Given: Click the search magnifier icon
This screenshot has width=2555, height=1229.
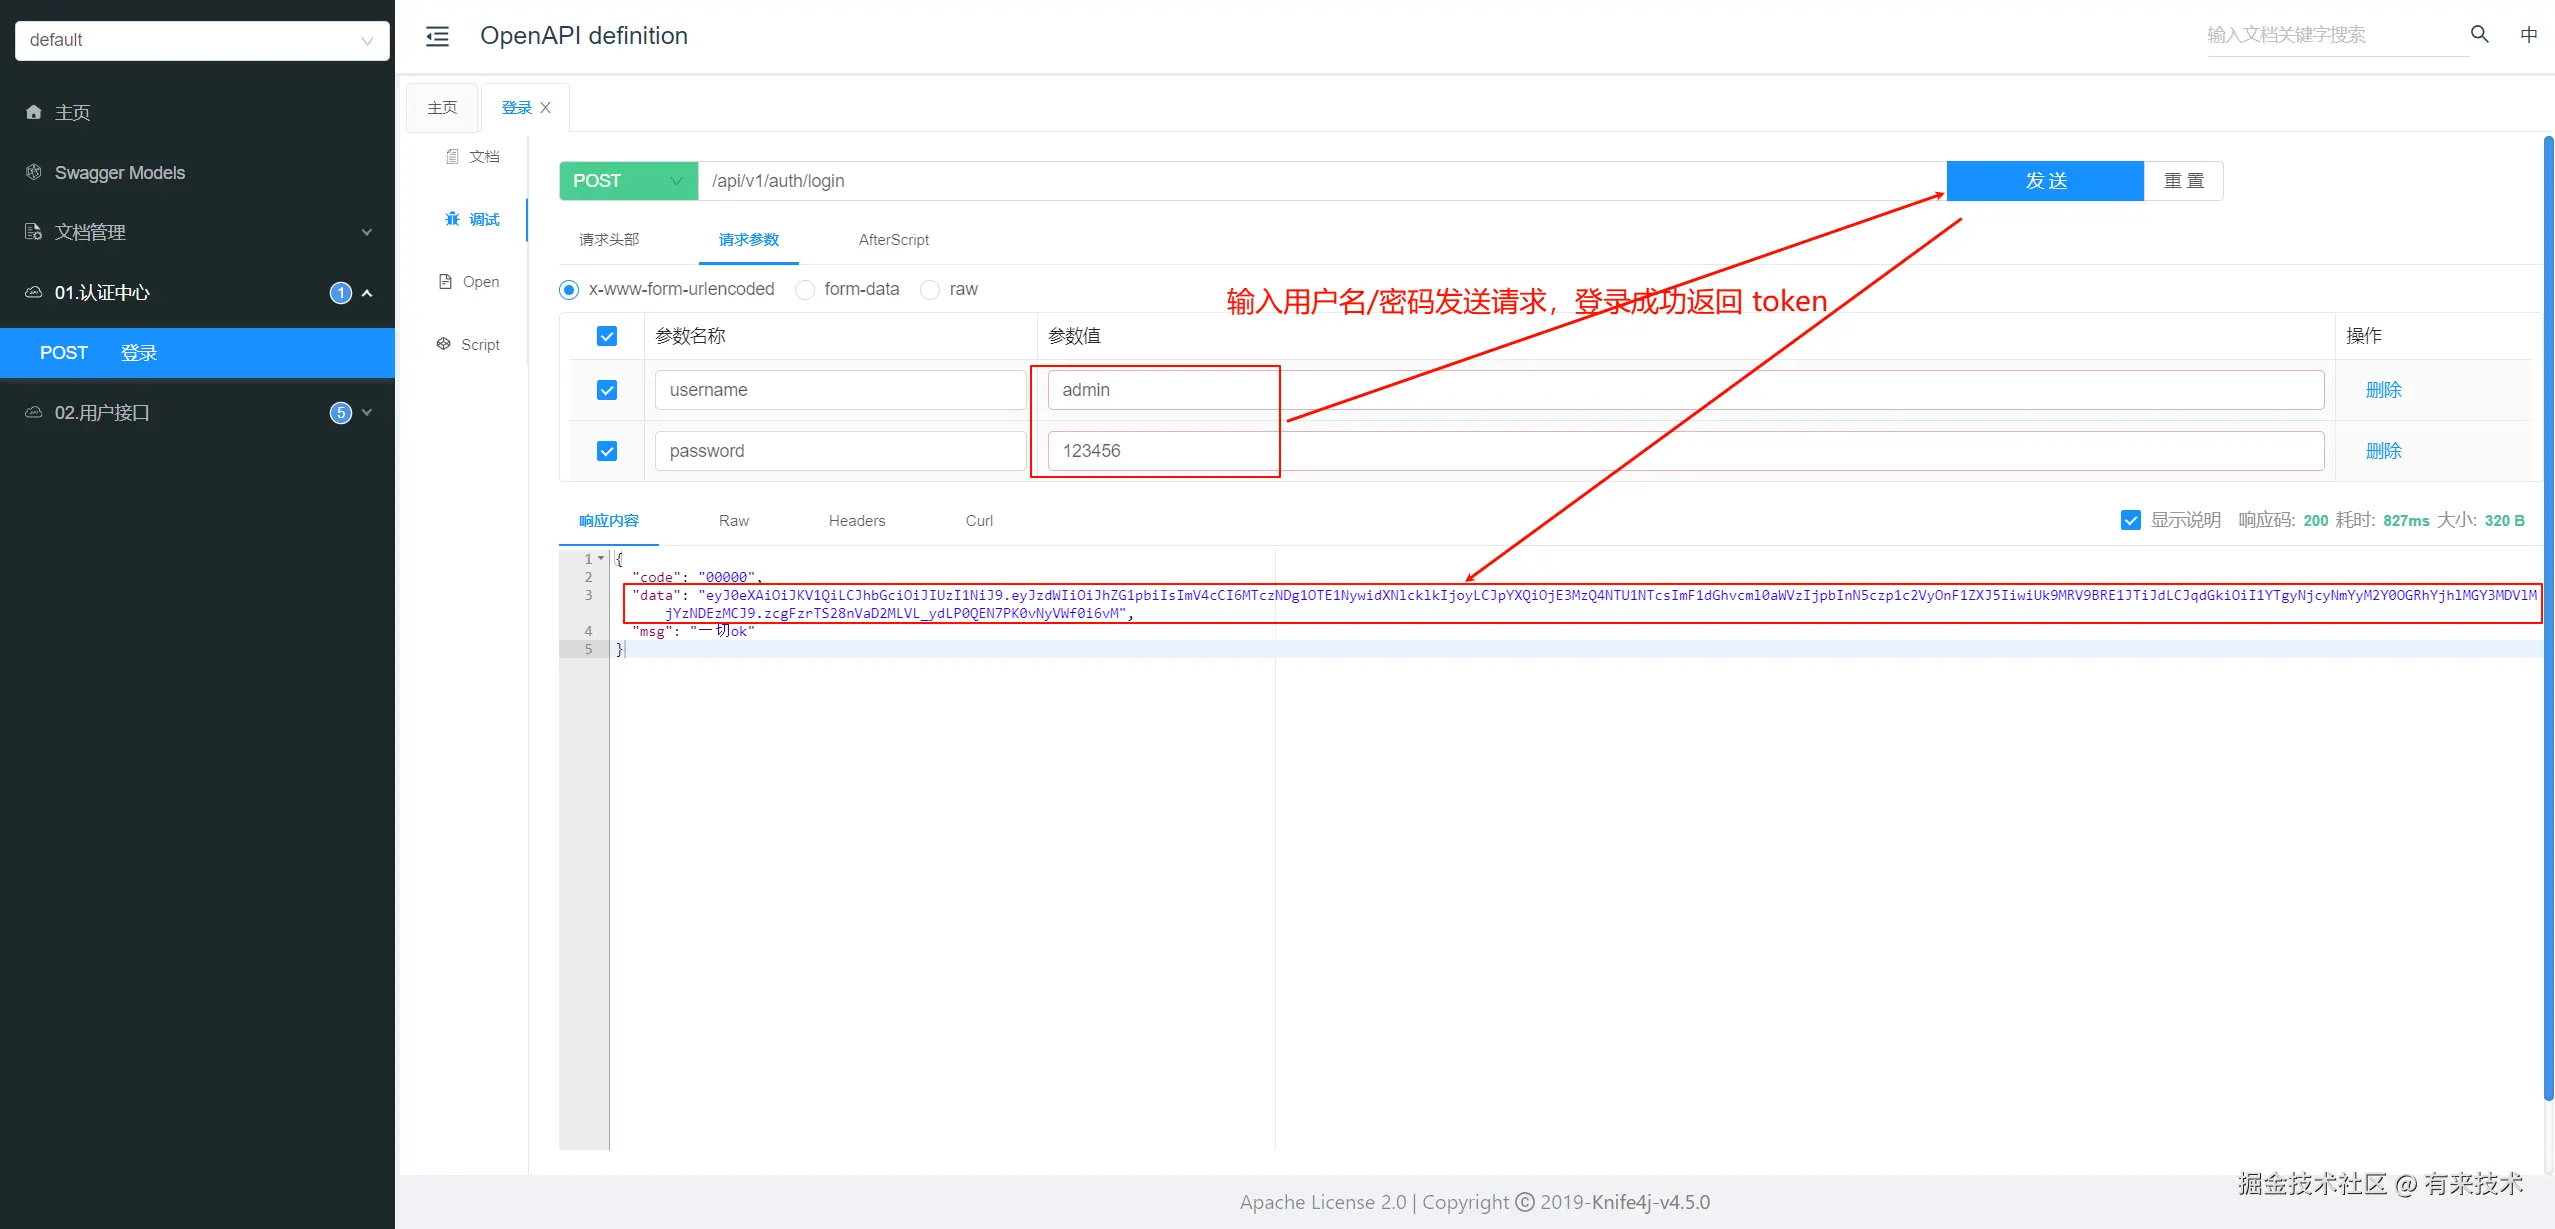Looking at the screenshot, I should click(2479, 34).
